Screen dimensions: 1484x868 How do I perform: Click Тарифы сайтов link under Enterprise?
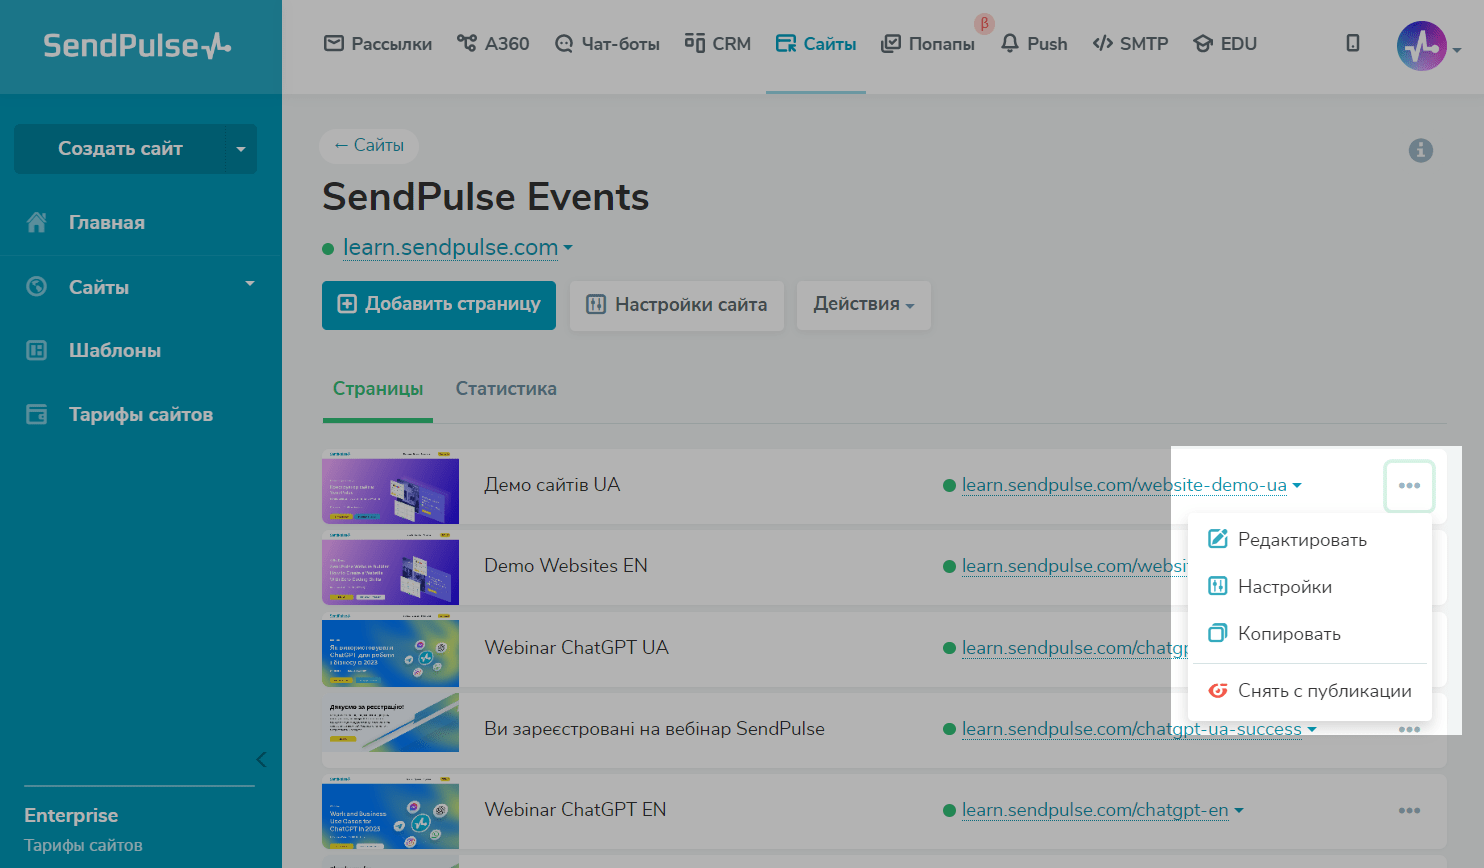(x=83, y=846)
